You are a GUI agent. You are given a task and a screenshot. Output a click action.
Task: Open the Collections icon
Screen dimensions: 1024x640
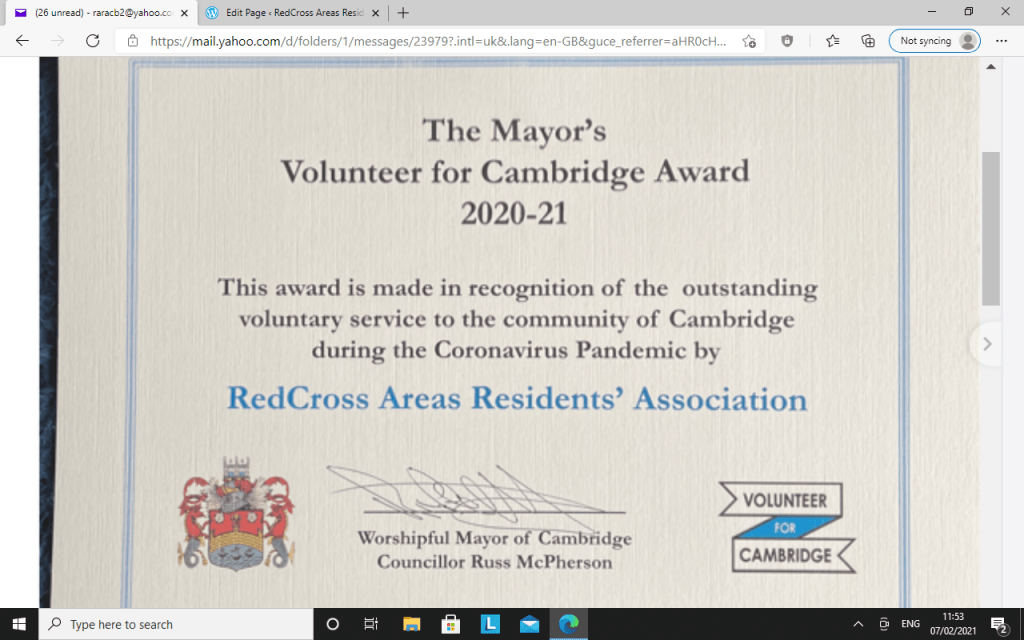[867, 41]
